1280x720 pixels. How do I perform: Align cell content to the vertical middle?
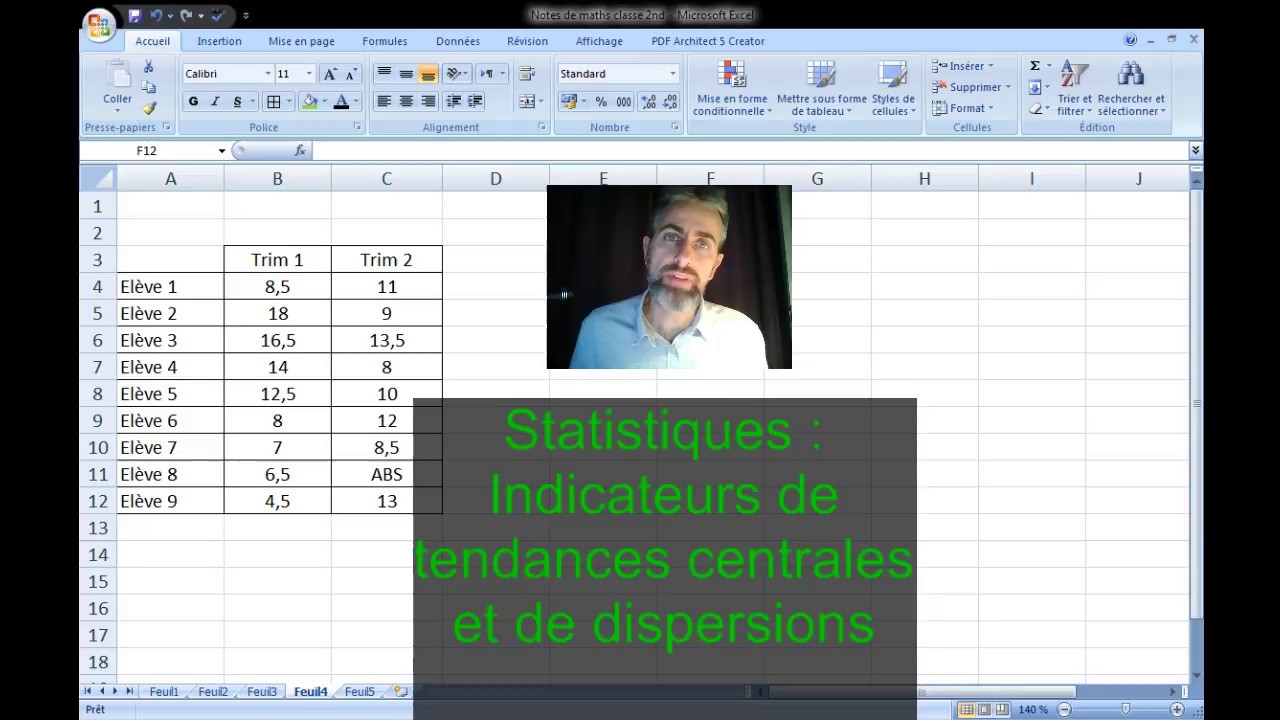[x=406, y=74]
